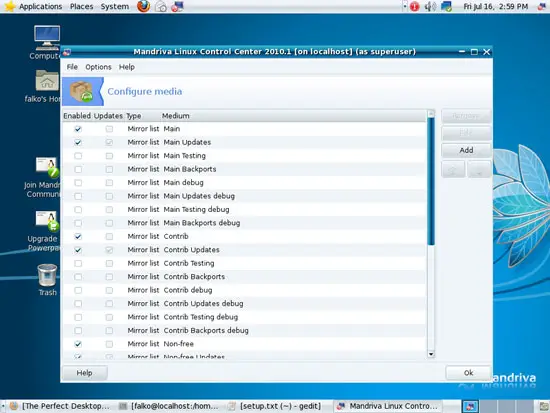Tick Updates checkbox for Main Backports

tap(109, 169)
